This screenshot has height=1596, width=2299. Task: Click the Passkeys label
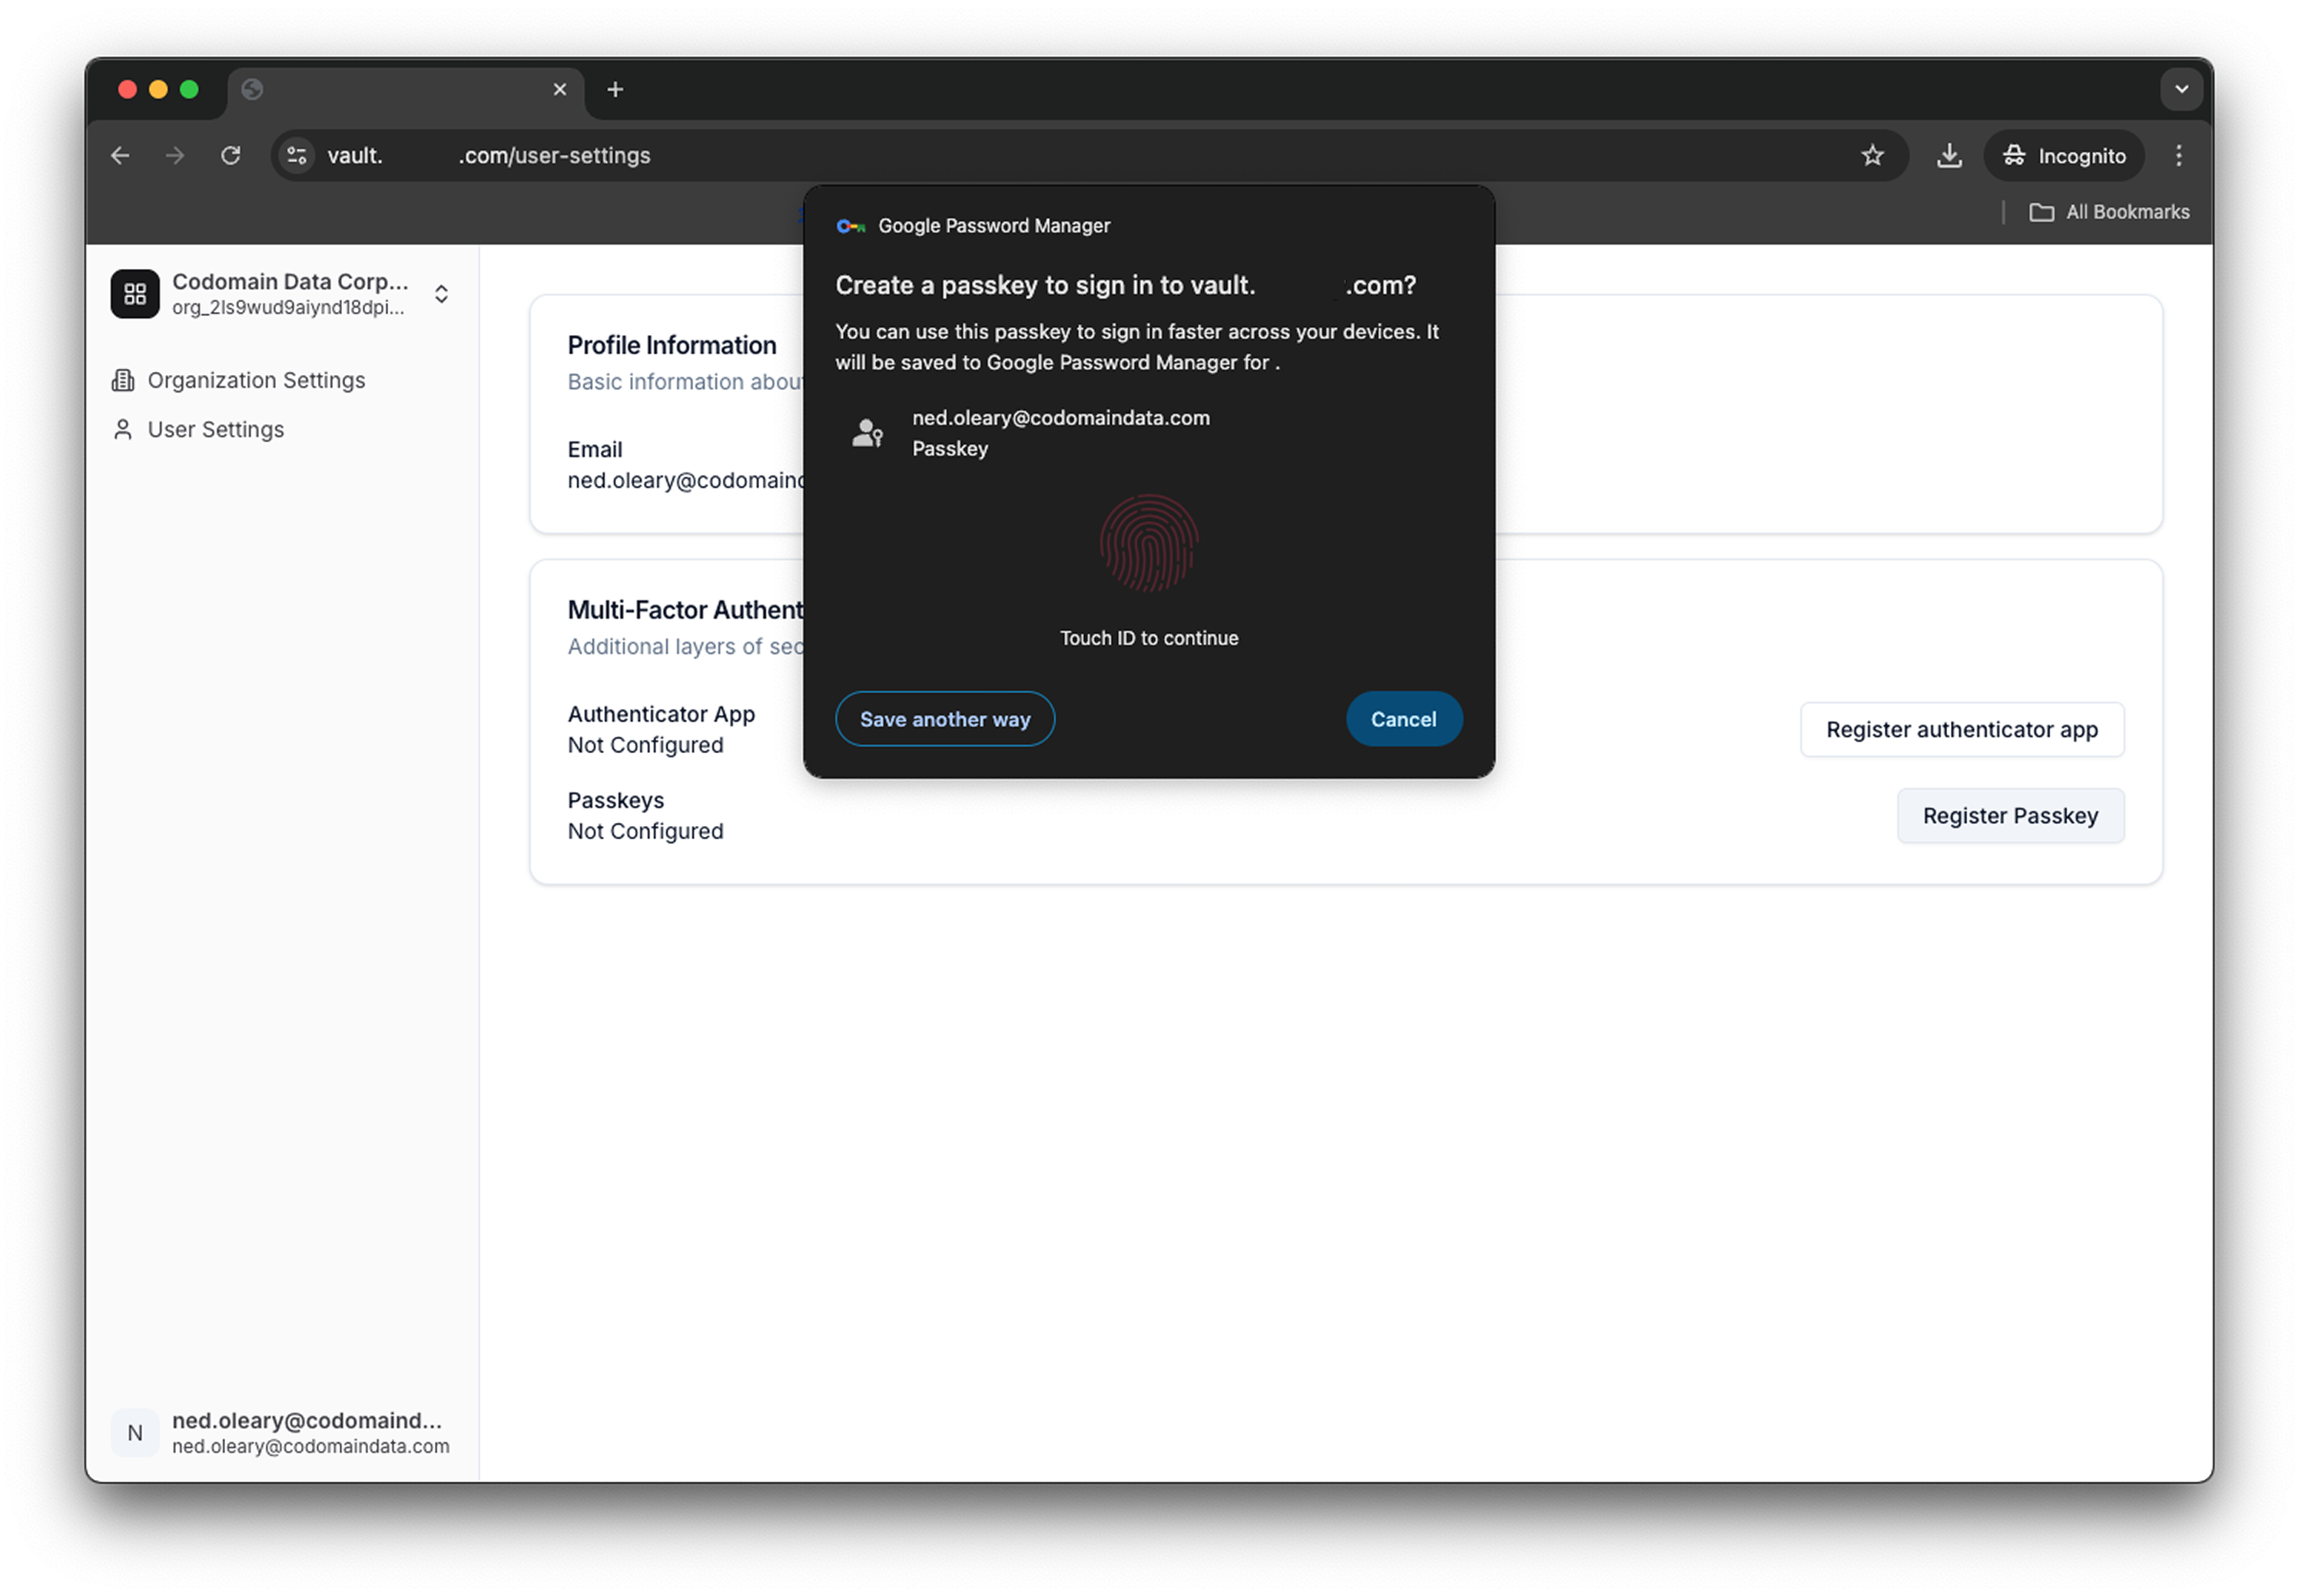click(616, 800)
